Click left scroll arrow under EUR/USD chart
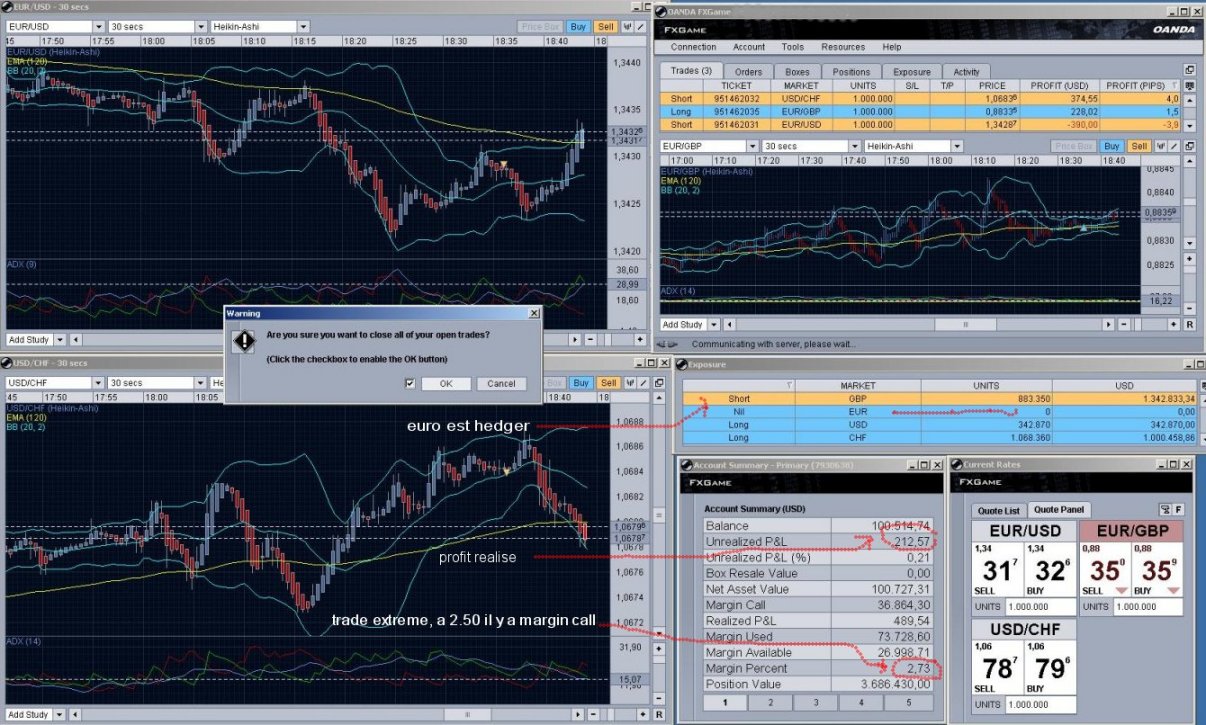Viewport: 1206px width, 725px height. coord(75,340)
